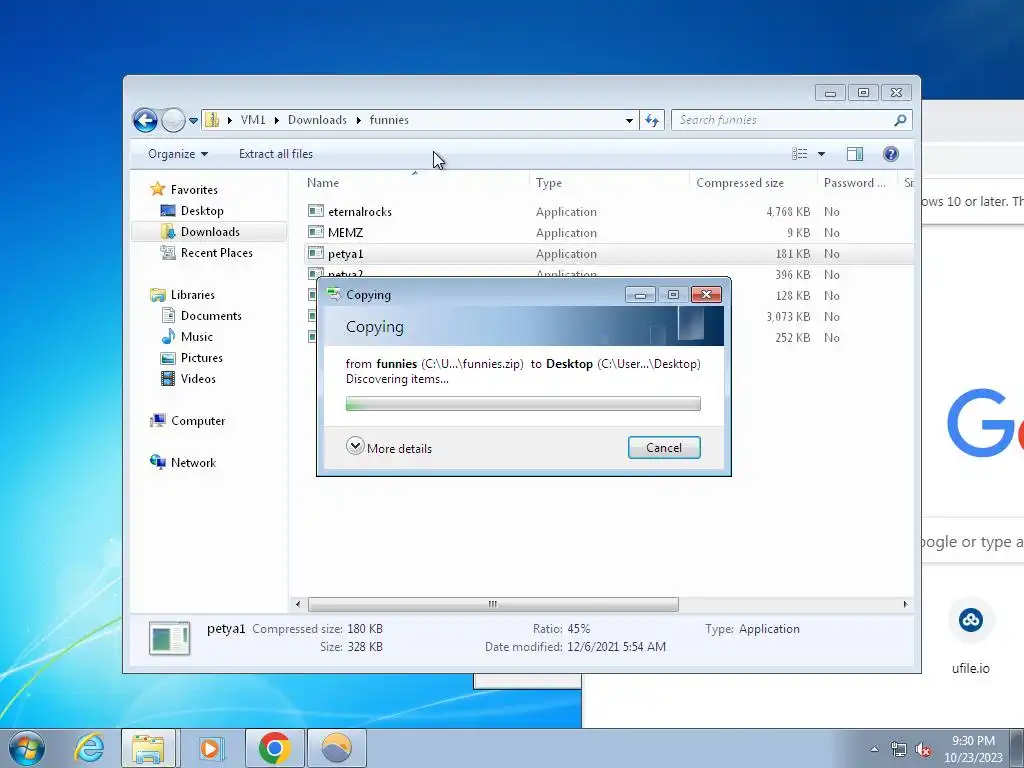Screen dimensions: 1024x768
Task: Open the view options dropdown arrow
Action: tap(822, 154)
